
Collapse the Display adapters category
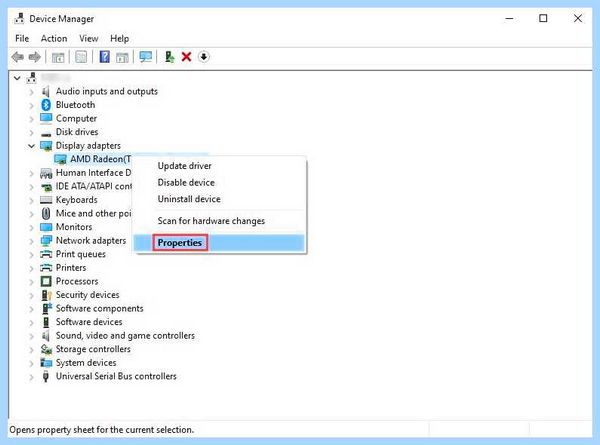pyautogui.click(x=31, y=146)
